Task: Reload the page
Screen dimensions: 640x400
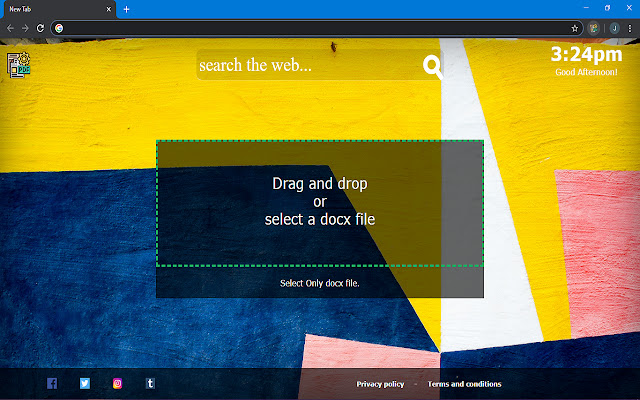Action: point(40,28)
